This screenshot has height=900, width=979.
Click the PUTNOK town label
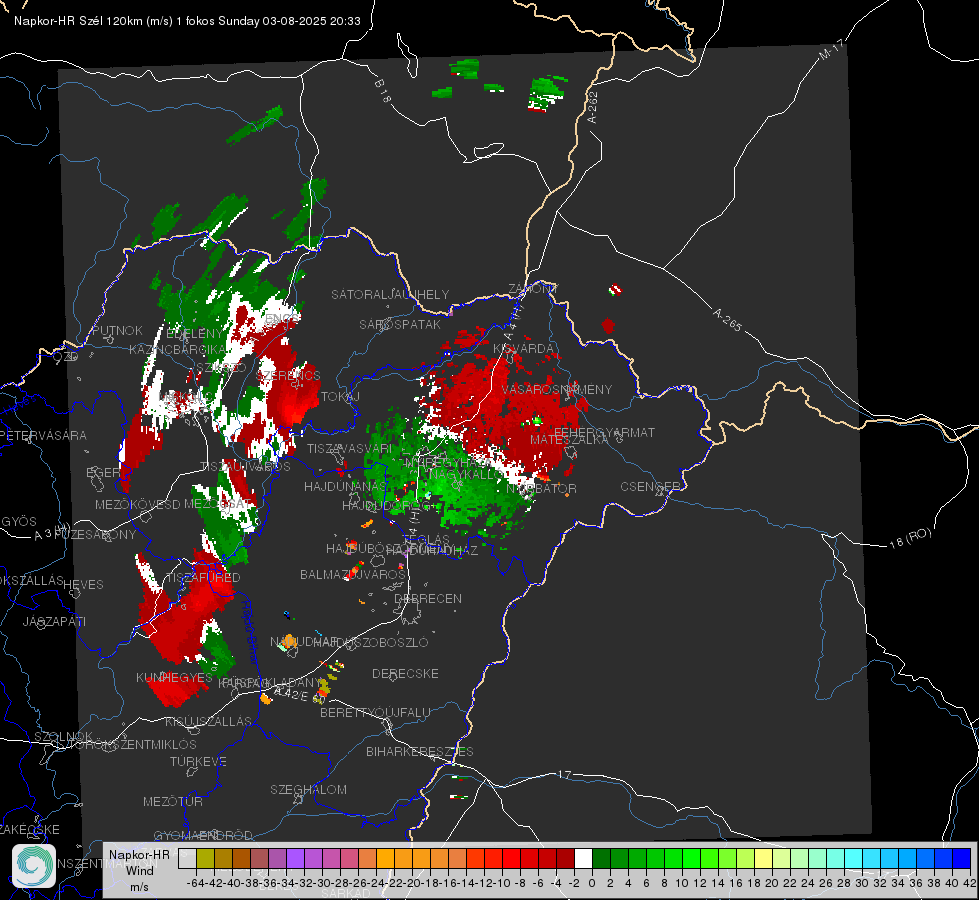pos(117,330)
